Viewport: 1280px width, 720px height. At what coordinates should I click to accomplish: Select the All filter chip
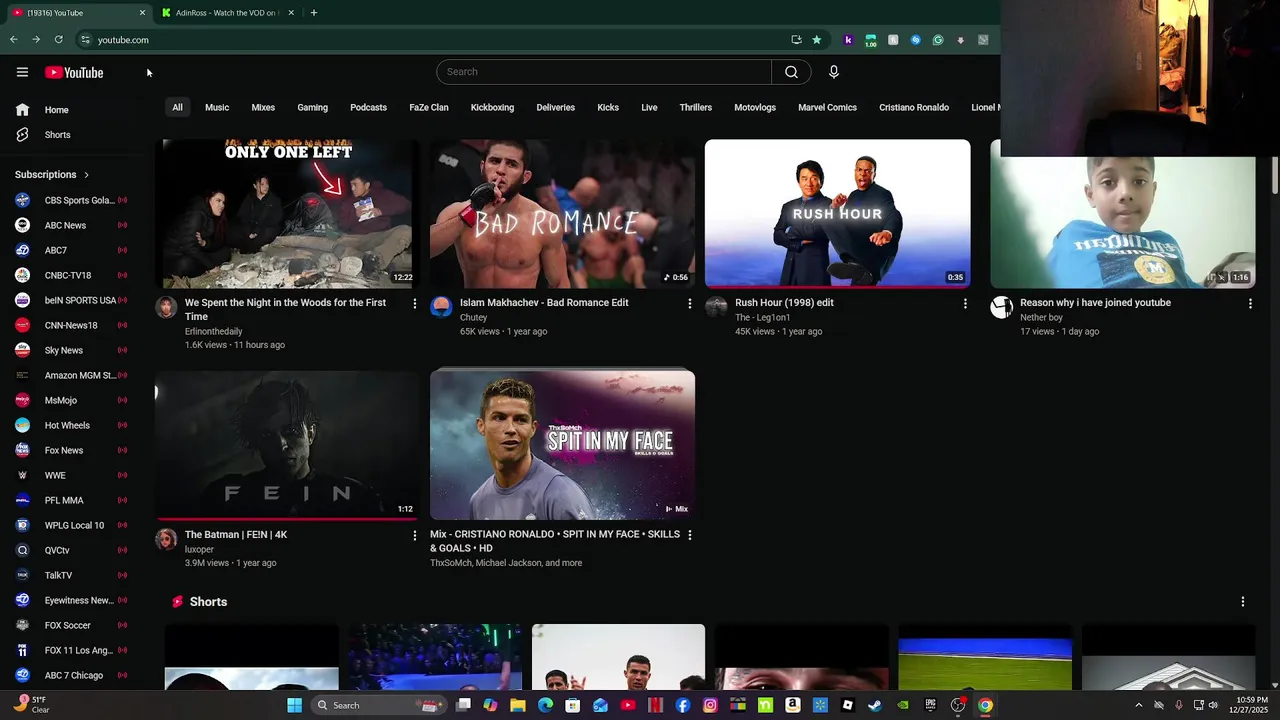(x=177, y=107)
